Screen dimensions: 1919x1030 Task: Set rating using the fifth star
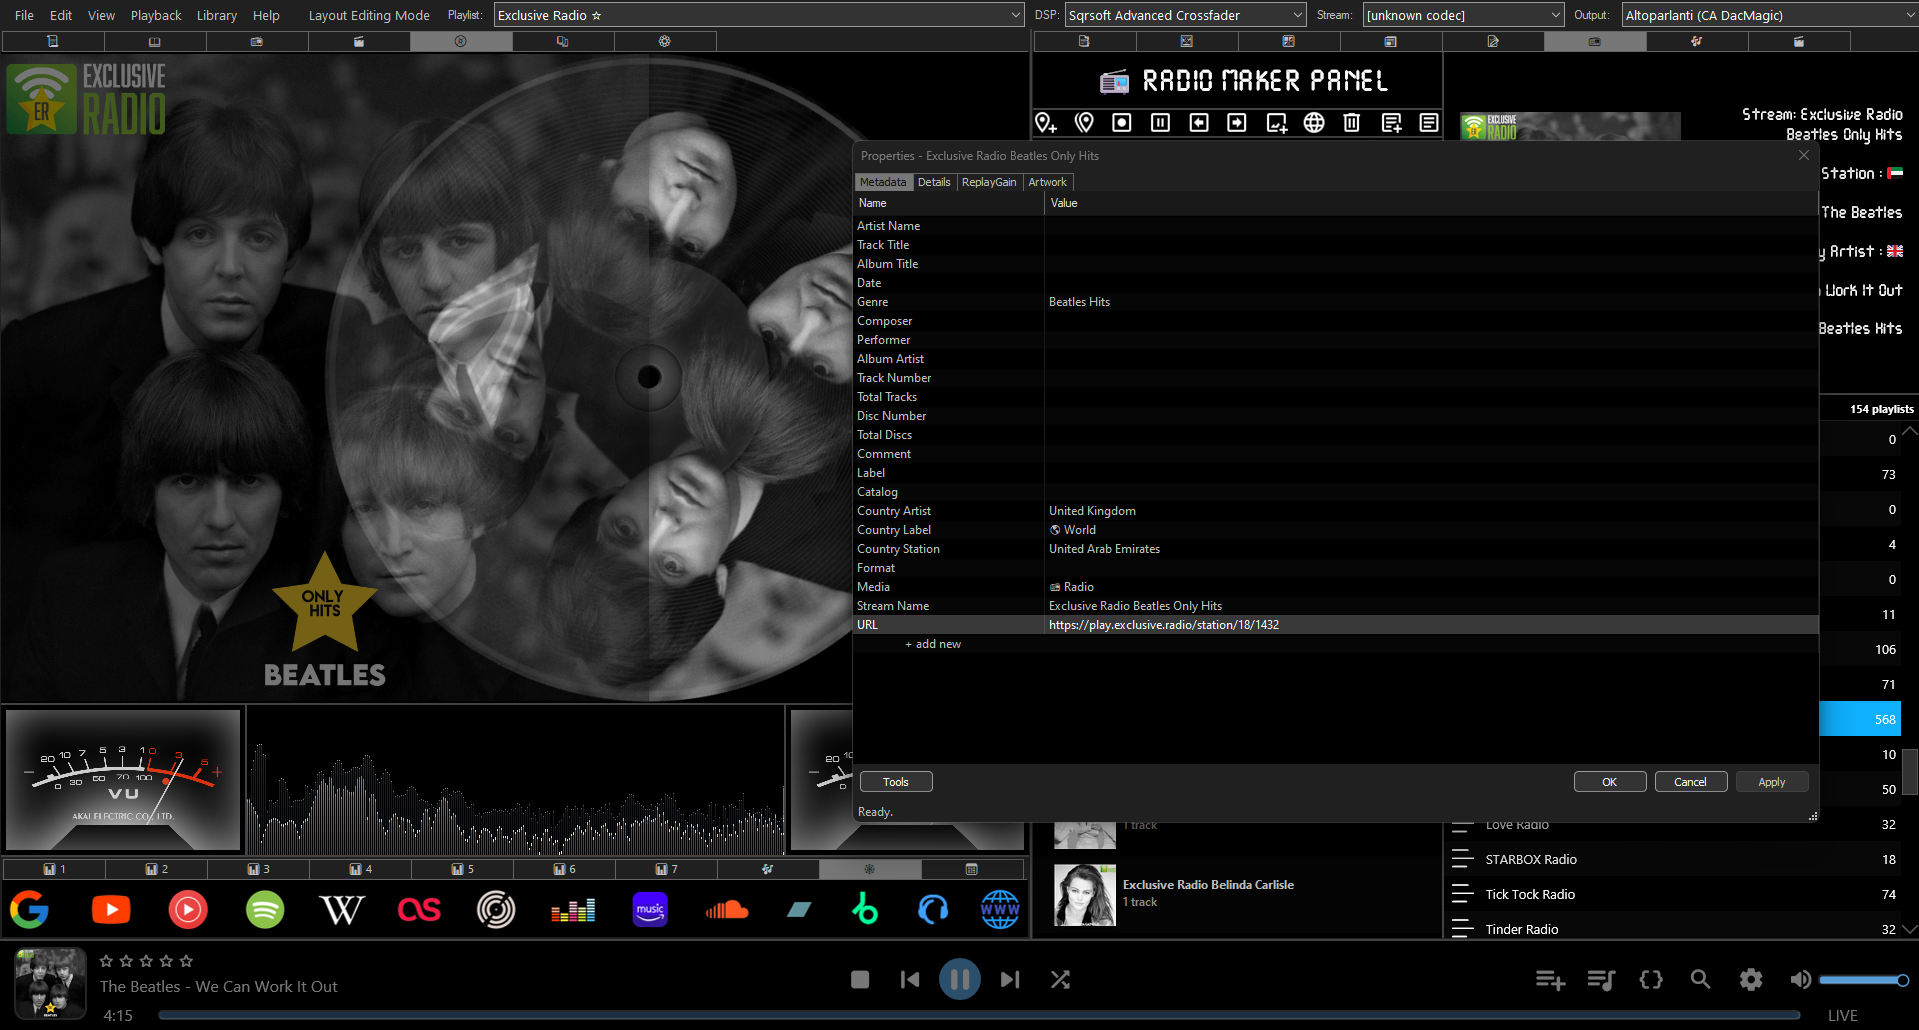click(186, 961)
